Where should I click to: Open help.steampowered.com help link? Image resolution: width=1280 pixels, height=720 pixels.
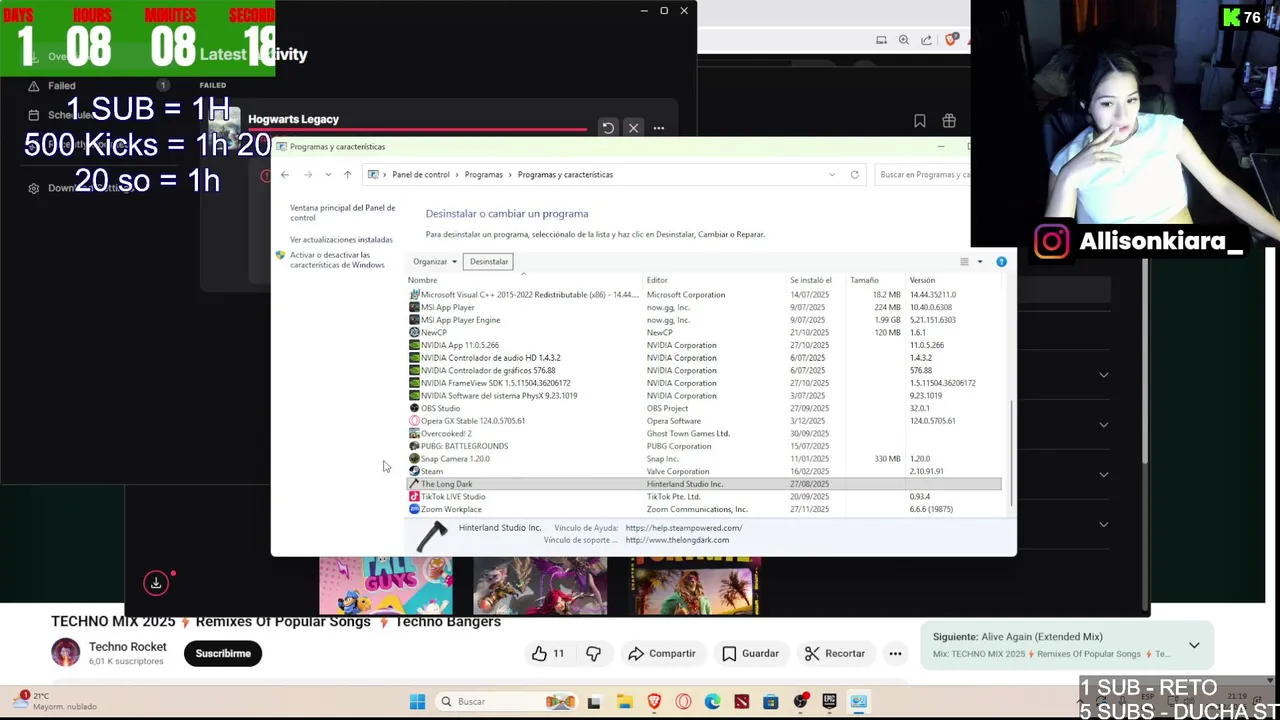coord(684,528)
